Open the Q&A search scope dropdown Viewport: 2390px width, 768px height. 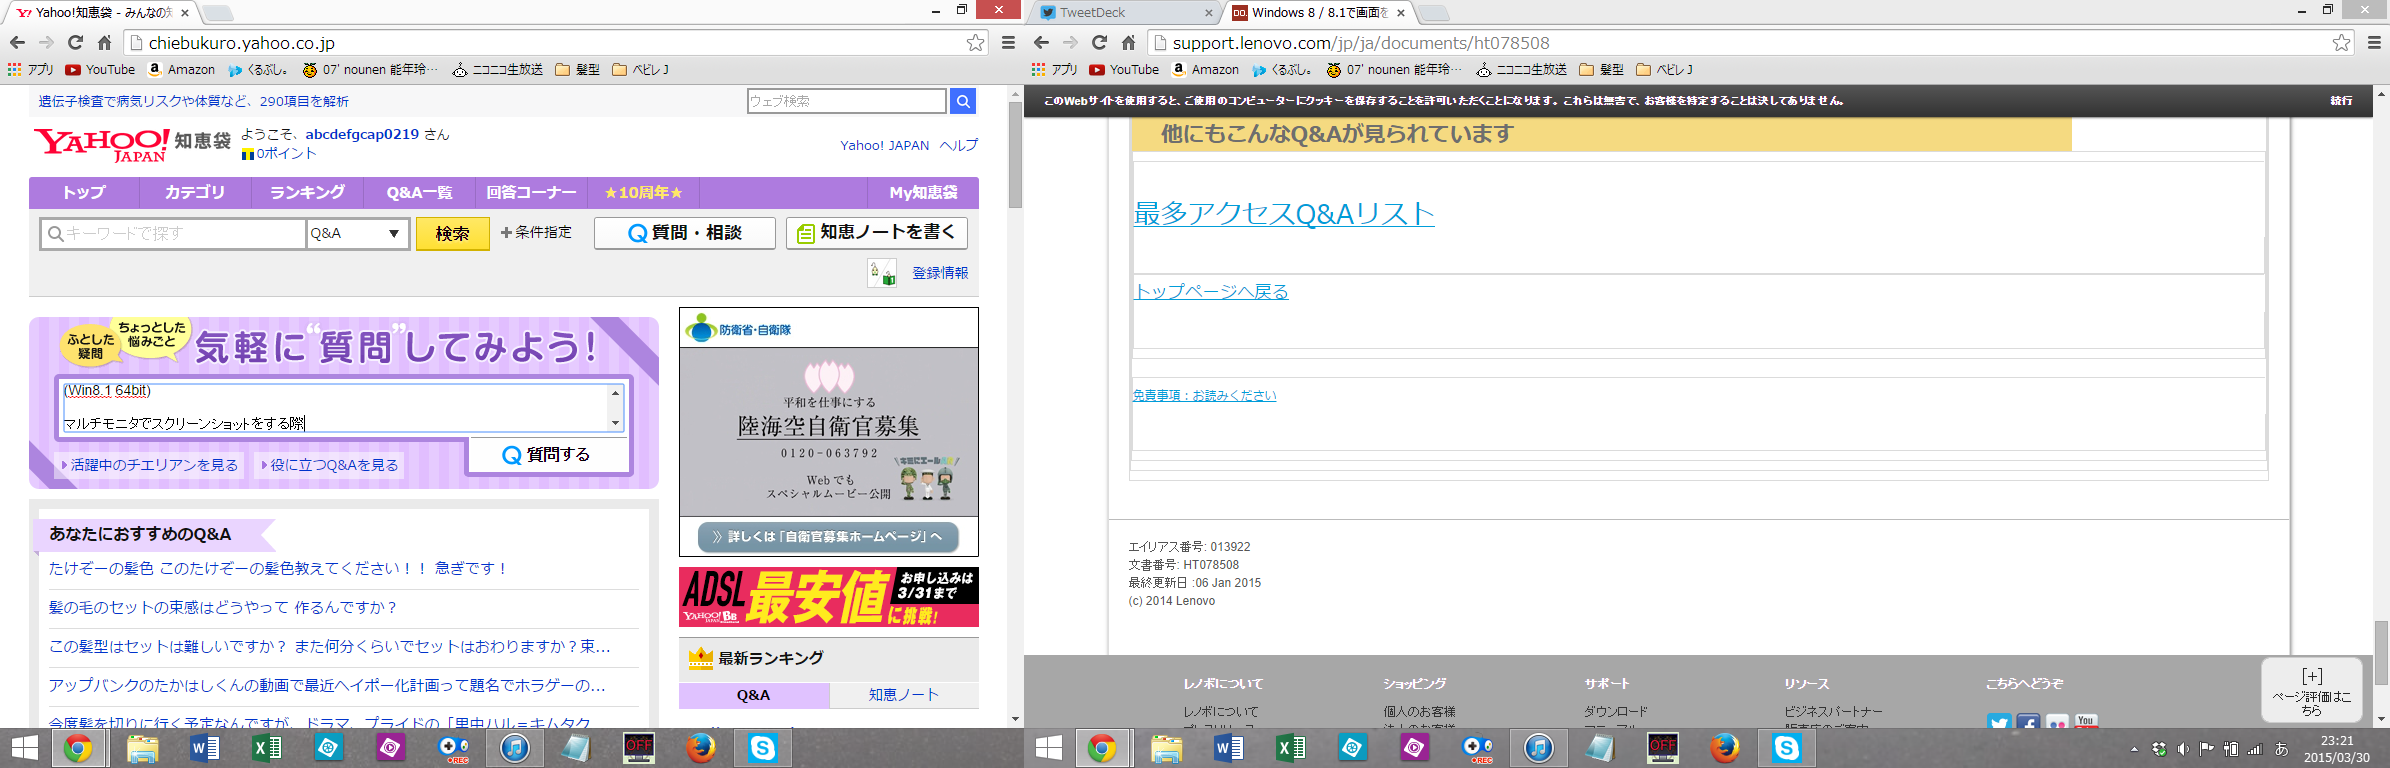[357, 233]
